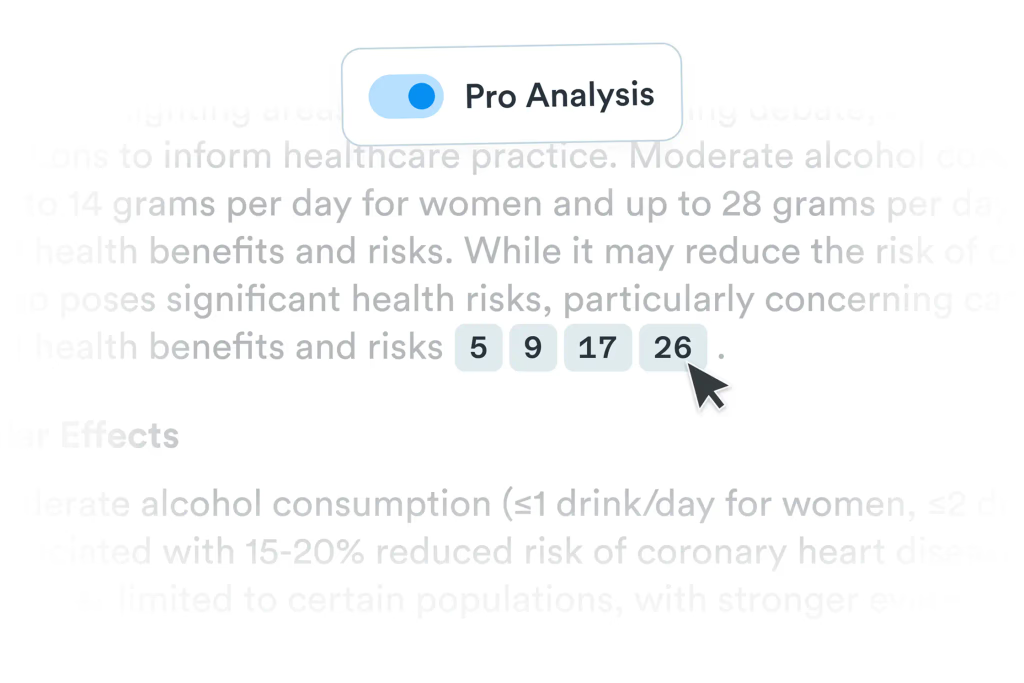Click '14 grams per day for women'
Screen dimensions: 1024x683
point(306,204)
